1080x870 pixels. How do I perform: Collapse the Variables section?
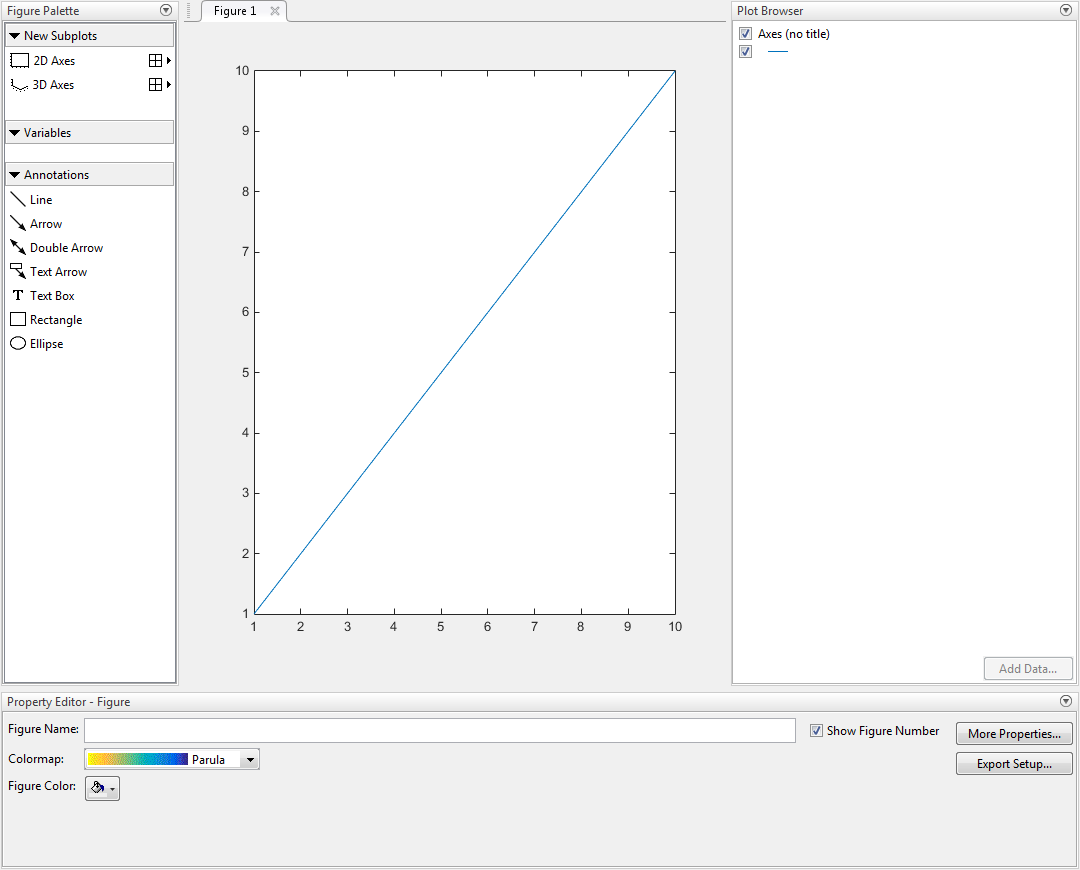pos(14,133)
